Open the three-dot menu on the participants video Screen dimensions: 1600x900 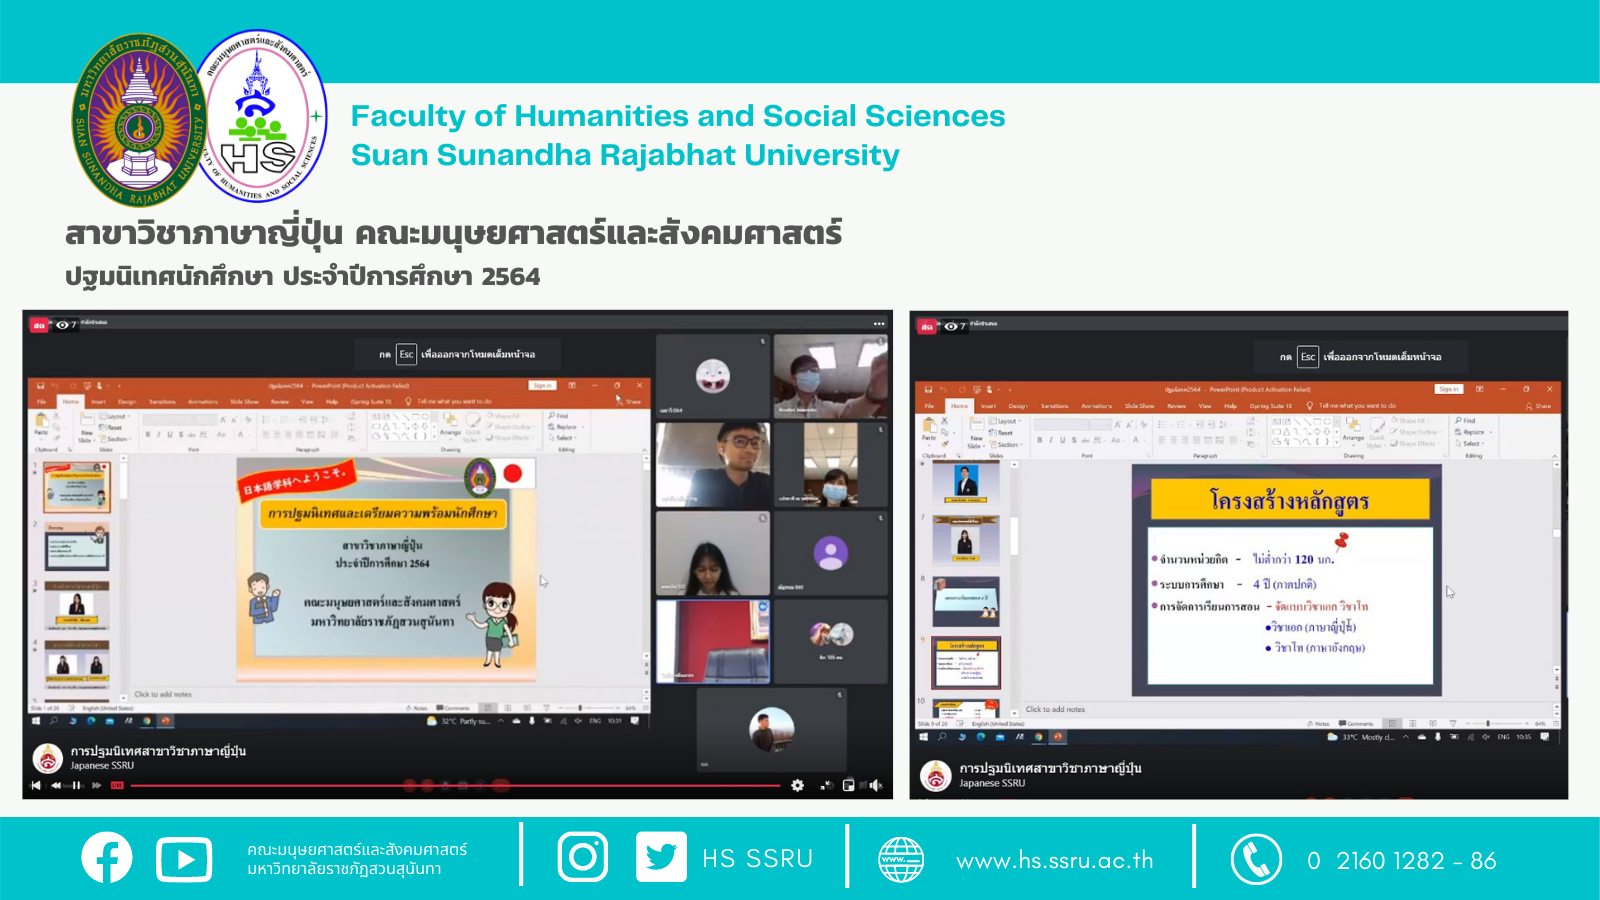click(879, 324)
